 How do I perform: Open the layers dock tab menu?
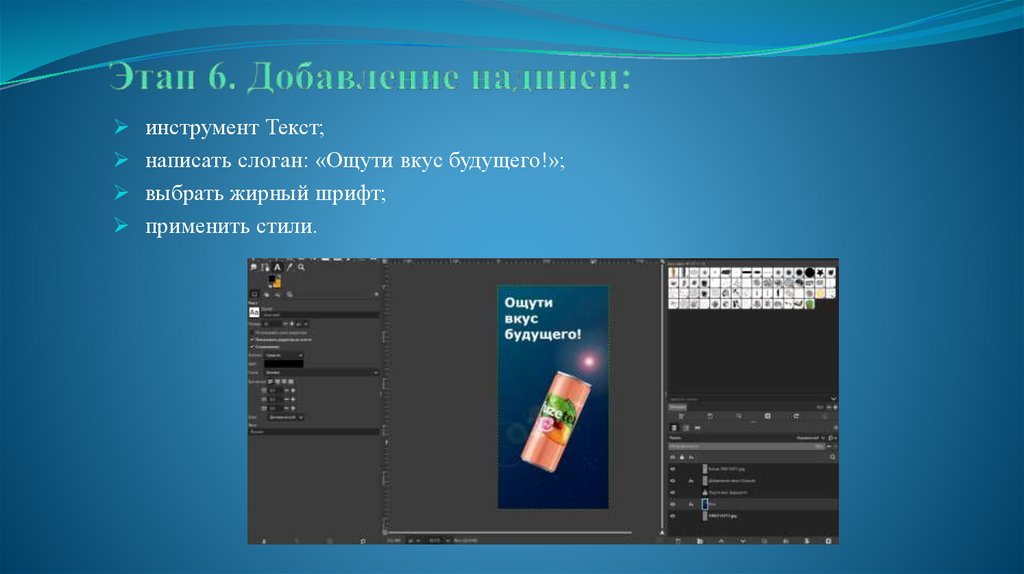[x=836, y=428]
